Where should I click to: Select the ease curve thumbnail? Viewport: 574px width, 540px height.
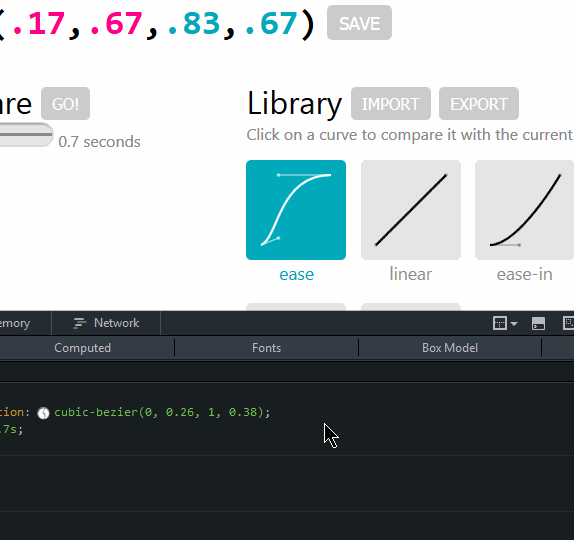[296, 210]
